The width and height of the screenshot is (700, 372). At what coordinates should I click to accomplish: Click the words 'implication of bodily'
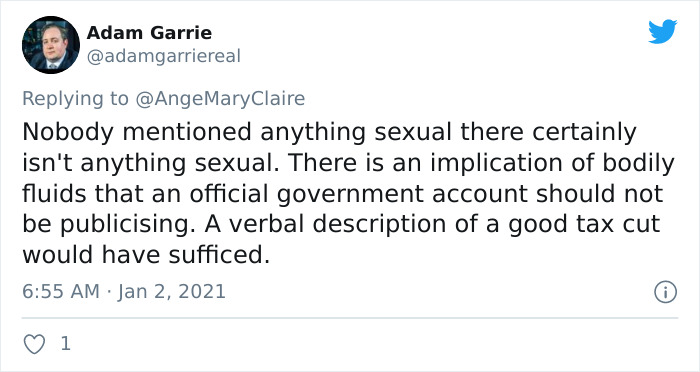click(552, 163)
